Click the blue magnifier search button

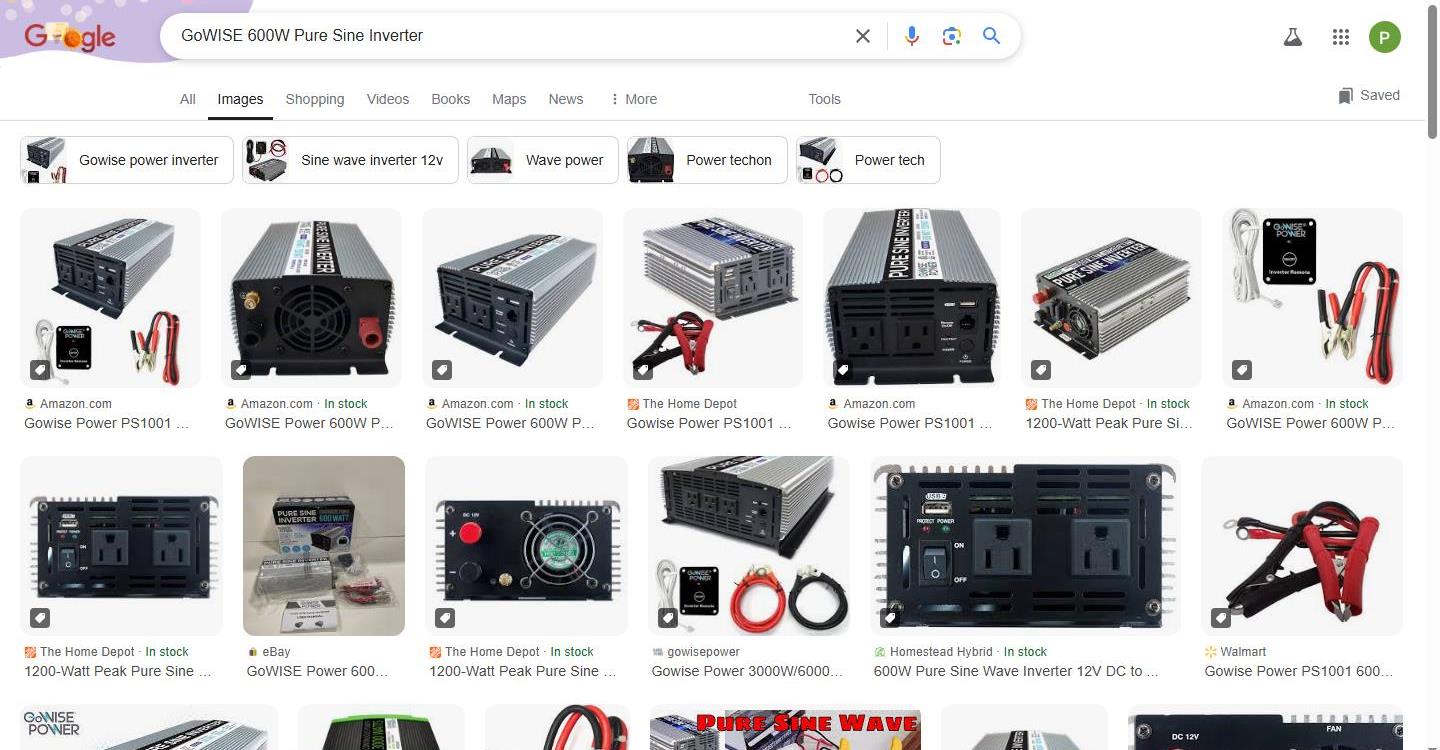[x=991, y=36]
